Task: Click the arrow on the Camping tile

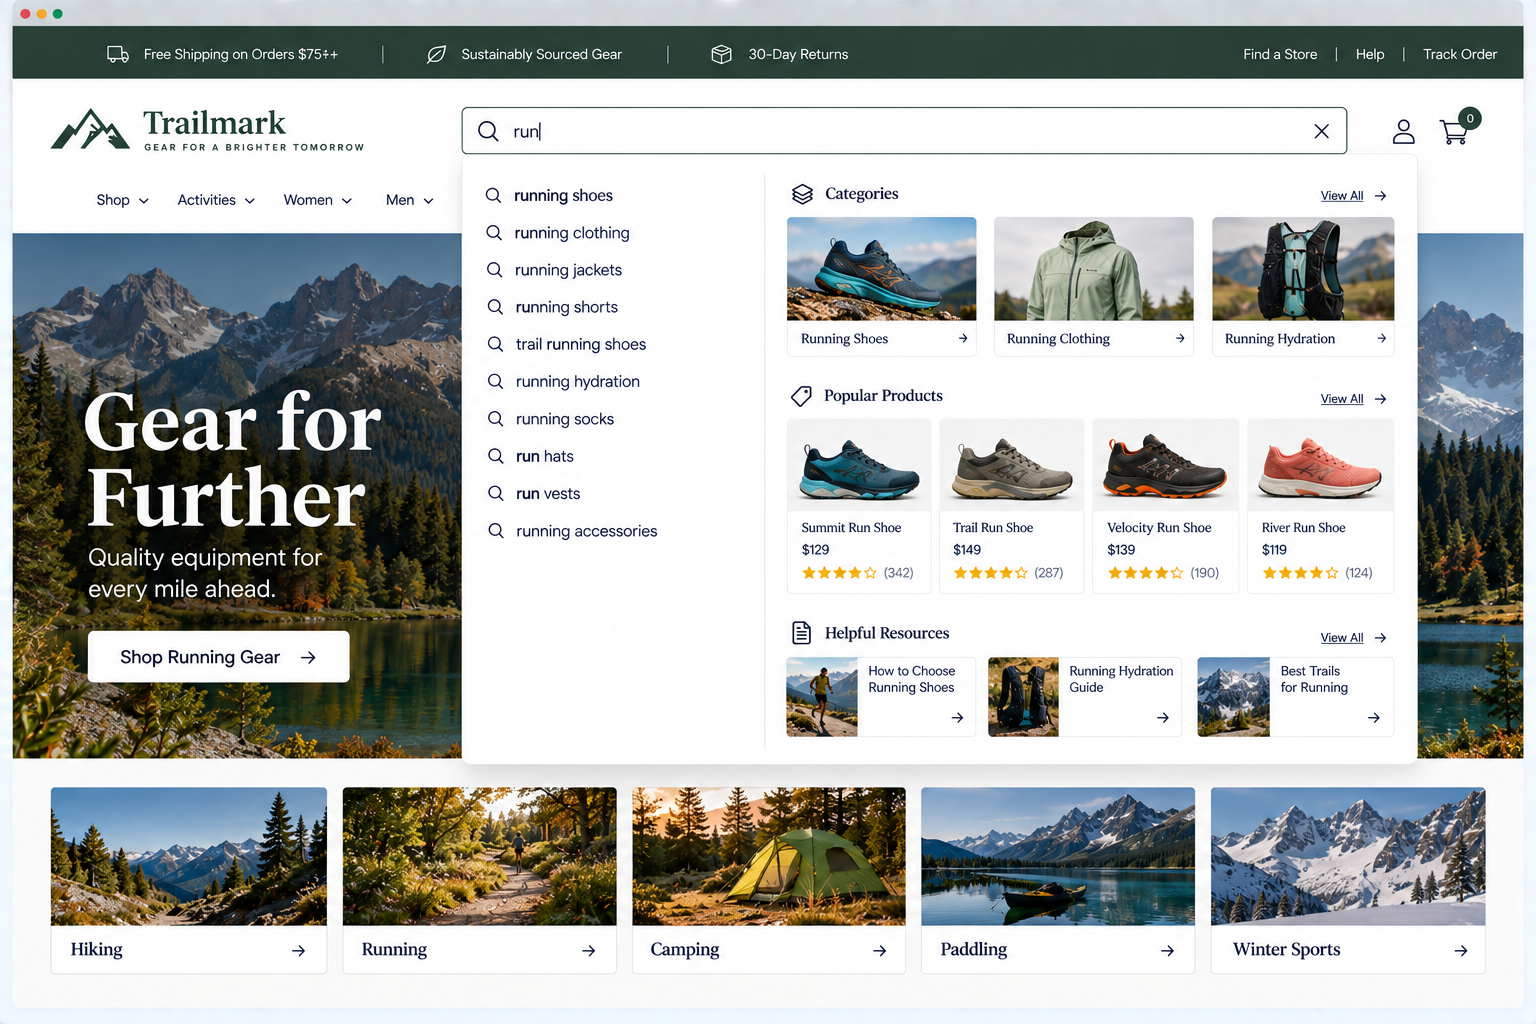Action: click(879, 951)
